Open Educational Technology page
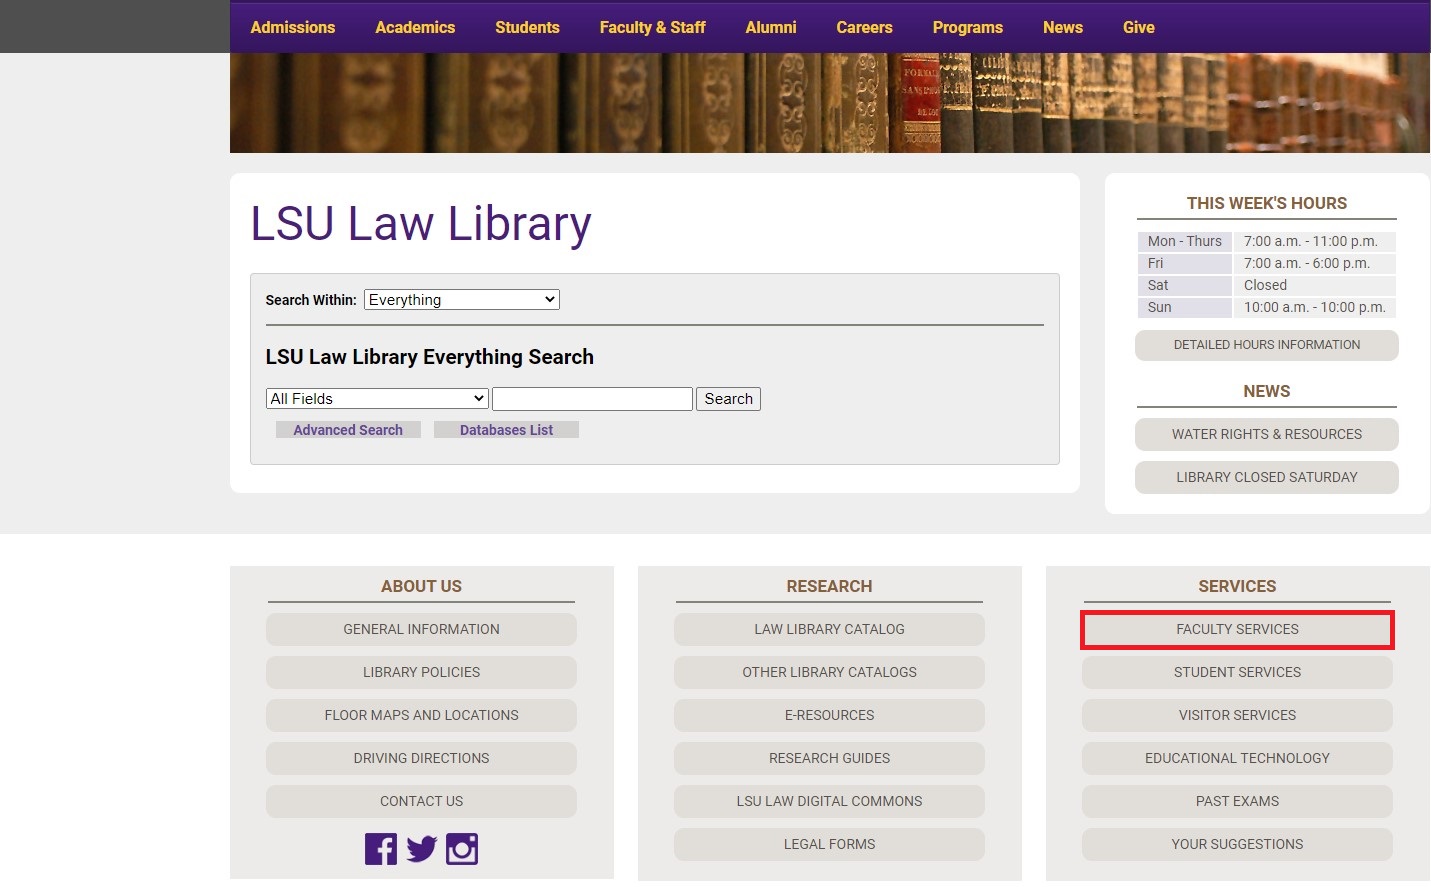 point(1237,758)
